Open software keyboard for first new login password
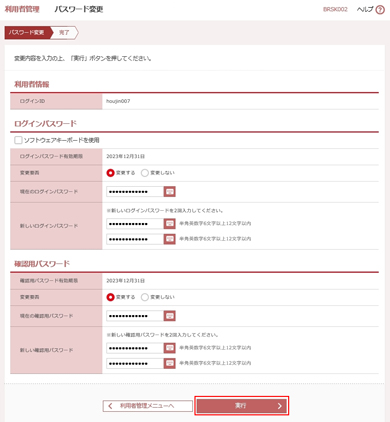Image resolution: width=390 pixels, height=422 pixels. coord(170,224)
